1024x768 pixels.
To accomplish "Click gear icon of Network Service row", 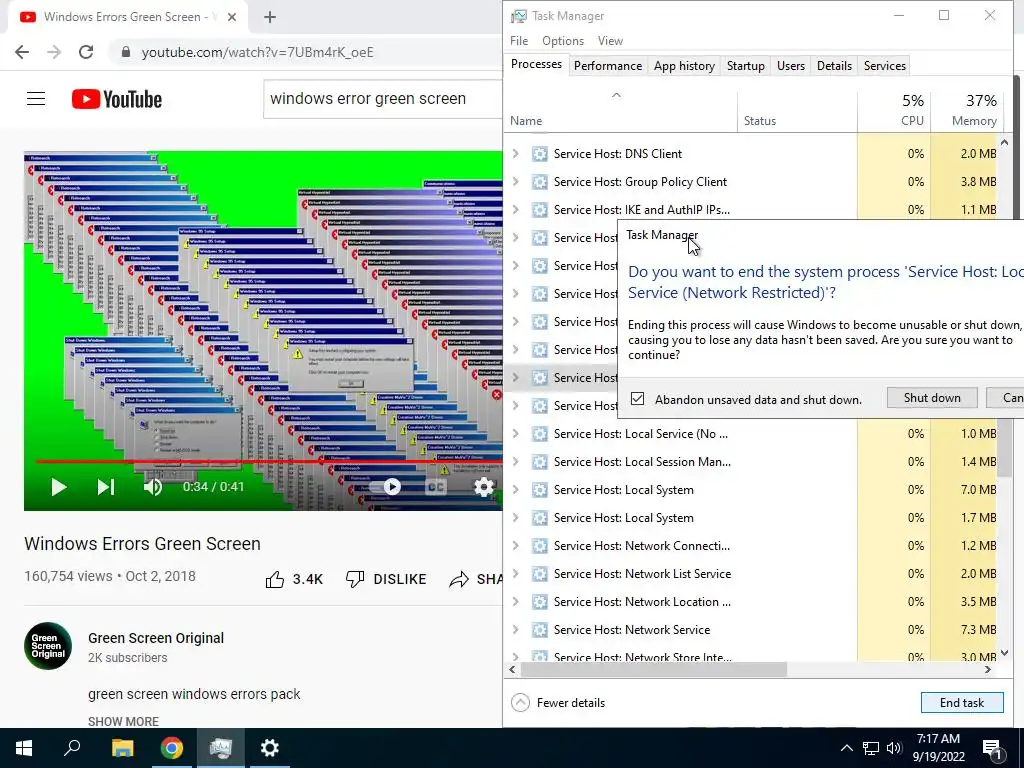I will click(x=539, y=630).
